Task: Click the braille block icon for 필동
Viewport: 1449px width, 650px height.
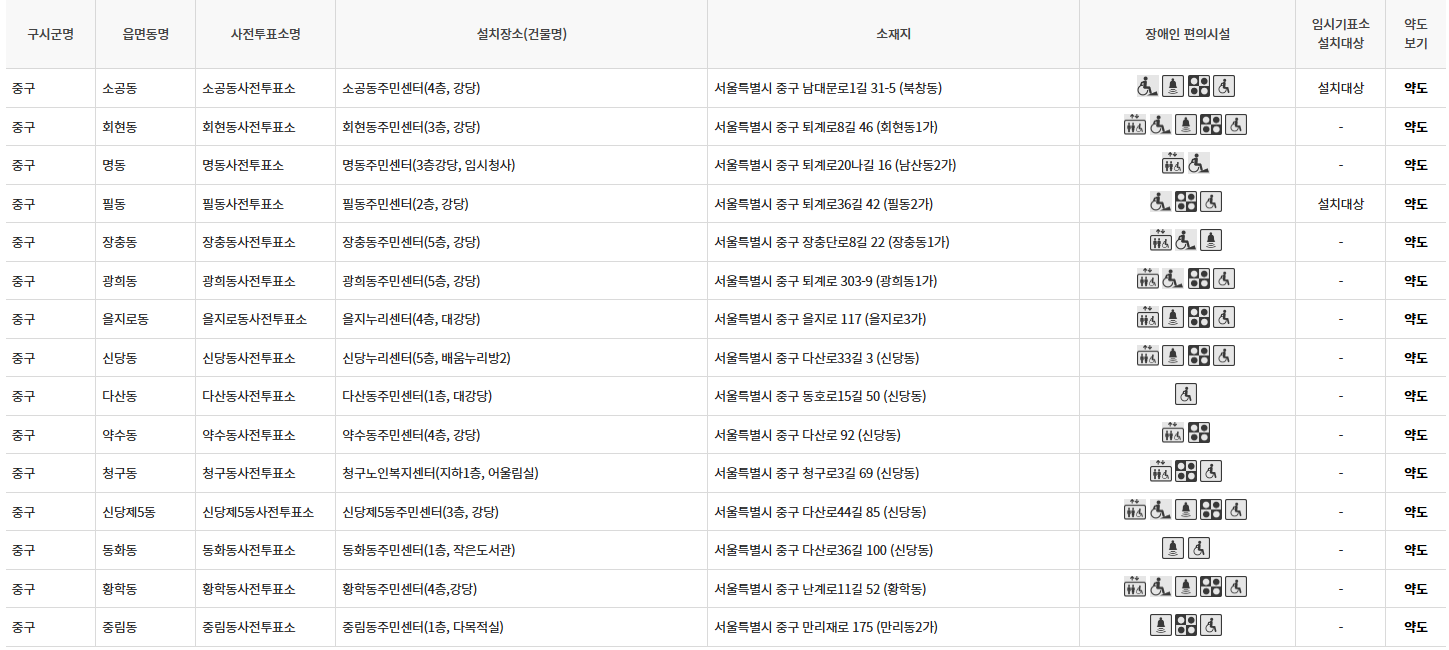Action: pos(1187,201)
